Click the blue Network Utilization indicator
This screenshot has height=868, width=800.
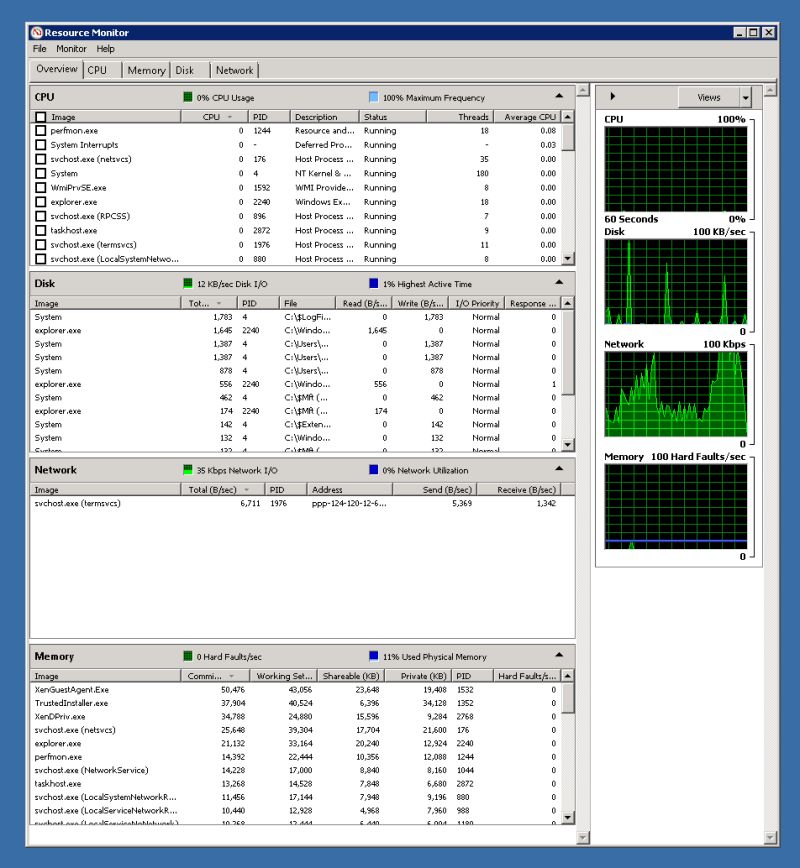(x=372, y=470)
